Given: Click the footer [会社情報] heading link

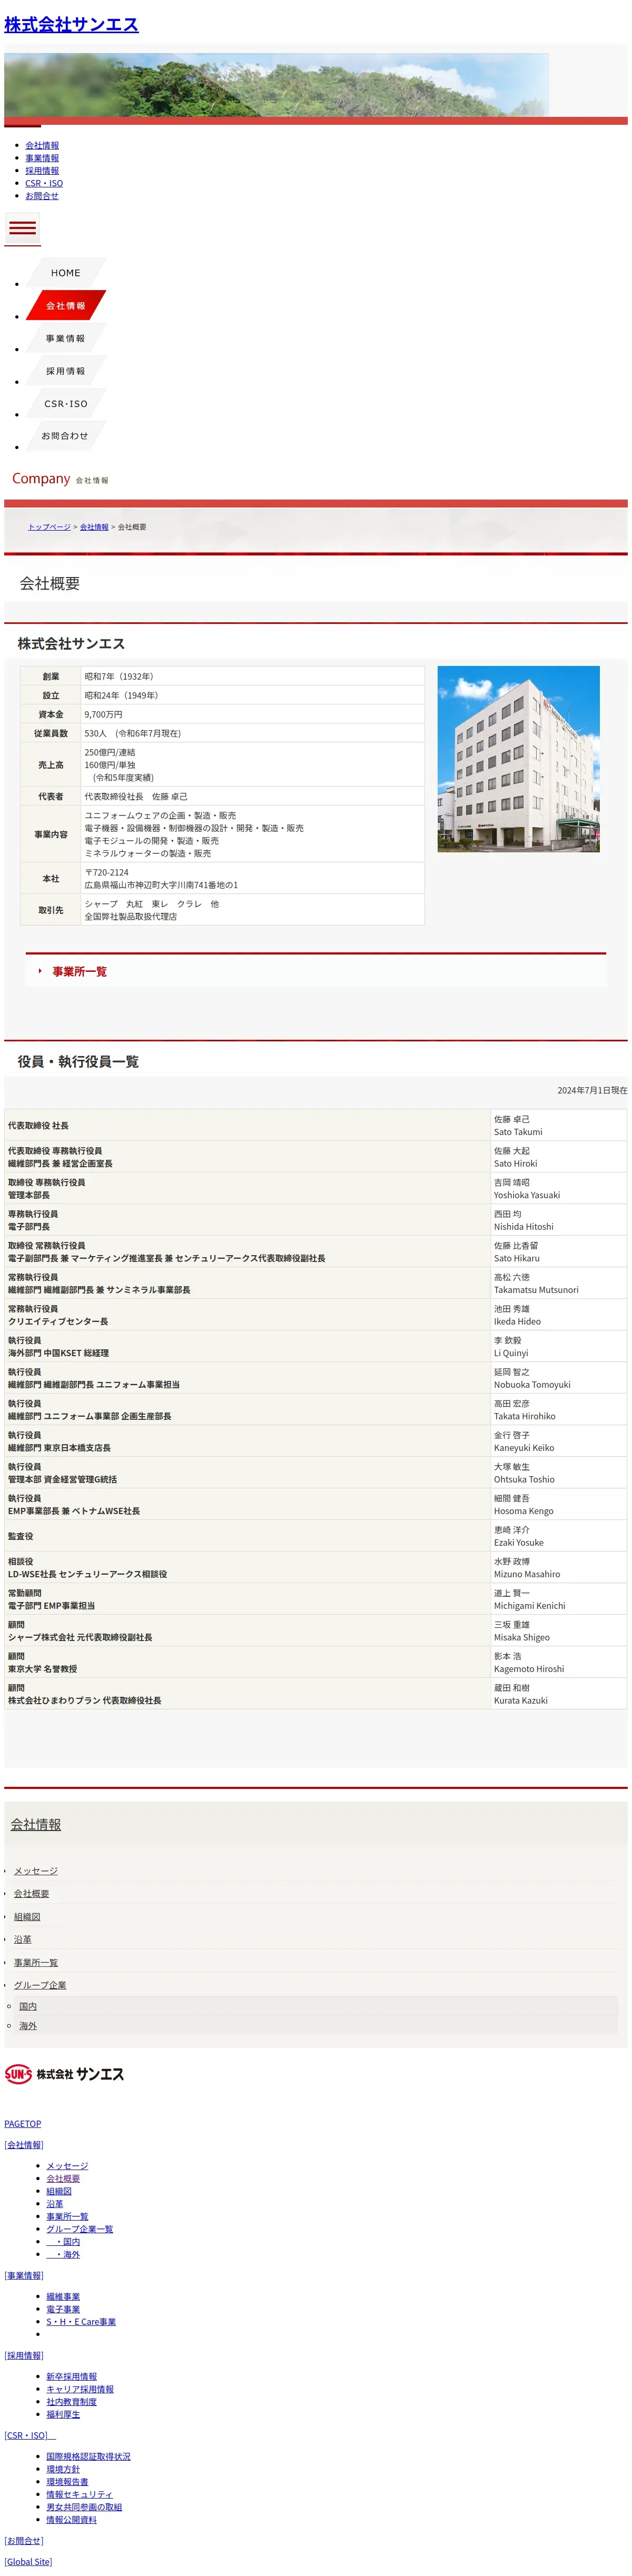Looking at the screenshot, I should (x=24, y=2145).
